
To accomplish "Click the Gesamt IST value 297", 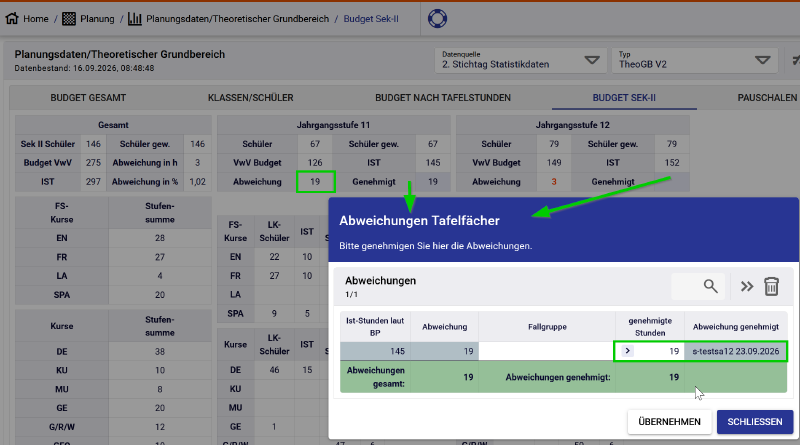I will (x=93, y=182).
